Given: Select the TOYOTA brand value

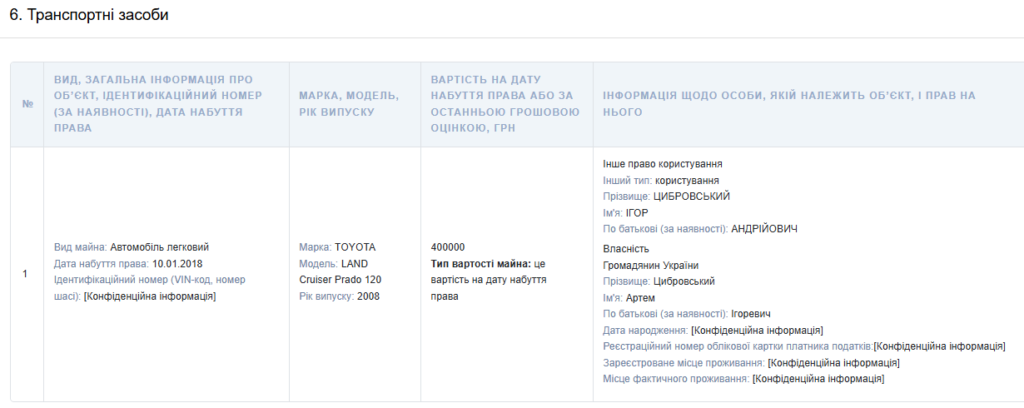Looking at the screenshot, I should [357, 247].
